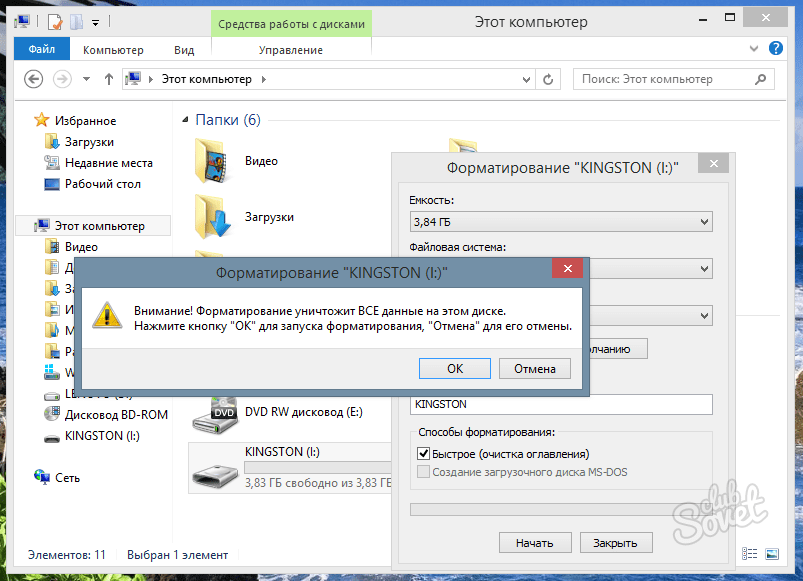Toggle the Быстрое (очистка оглавления) checkbox
This screenshot has width=803, height=581.
click(423, 454)
